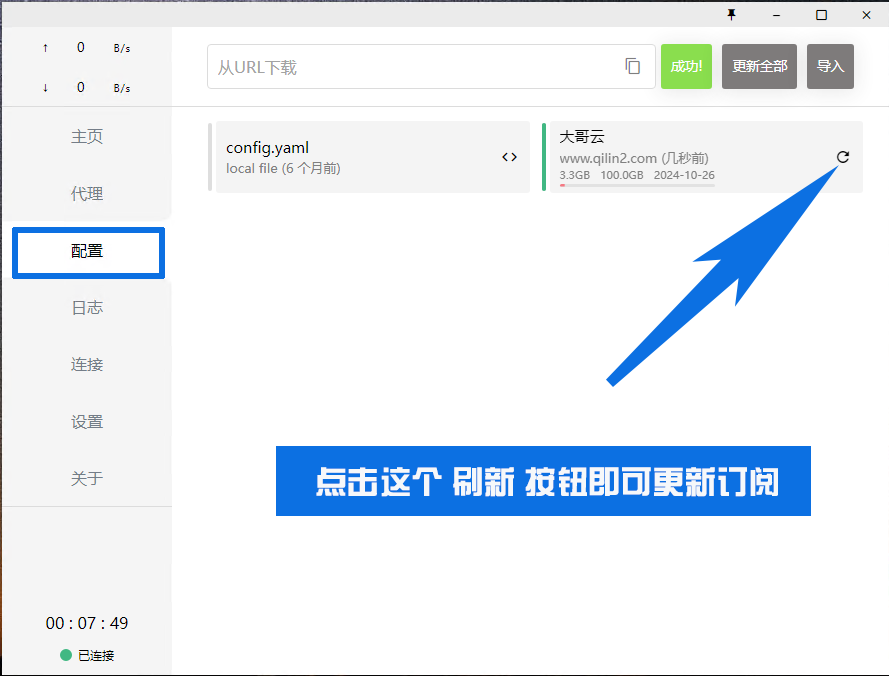This screenshot has height=676, width=889.
Task: Open the 连接 section
Action: pos(87,365)
